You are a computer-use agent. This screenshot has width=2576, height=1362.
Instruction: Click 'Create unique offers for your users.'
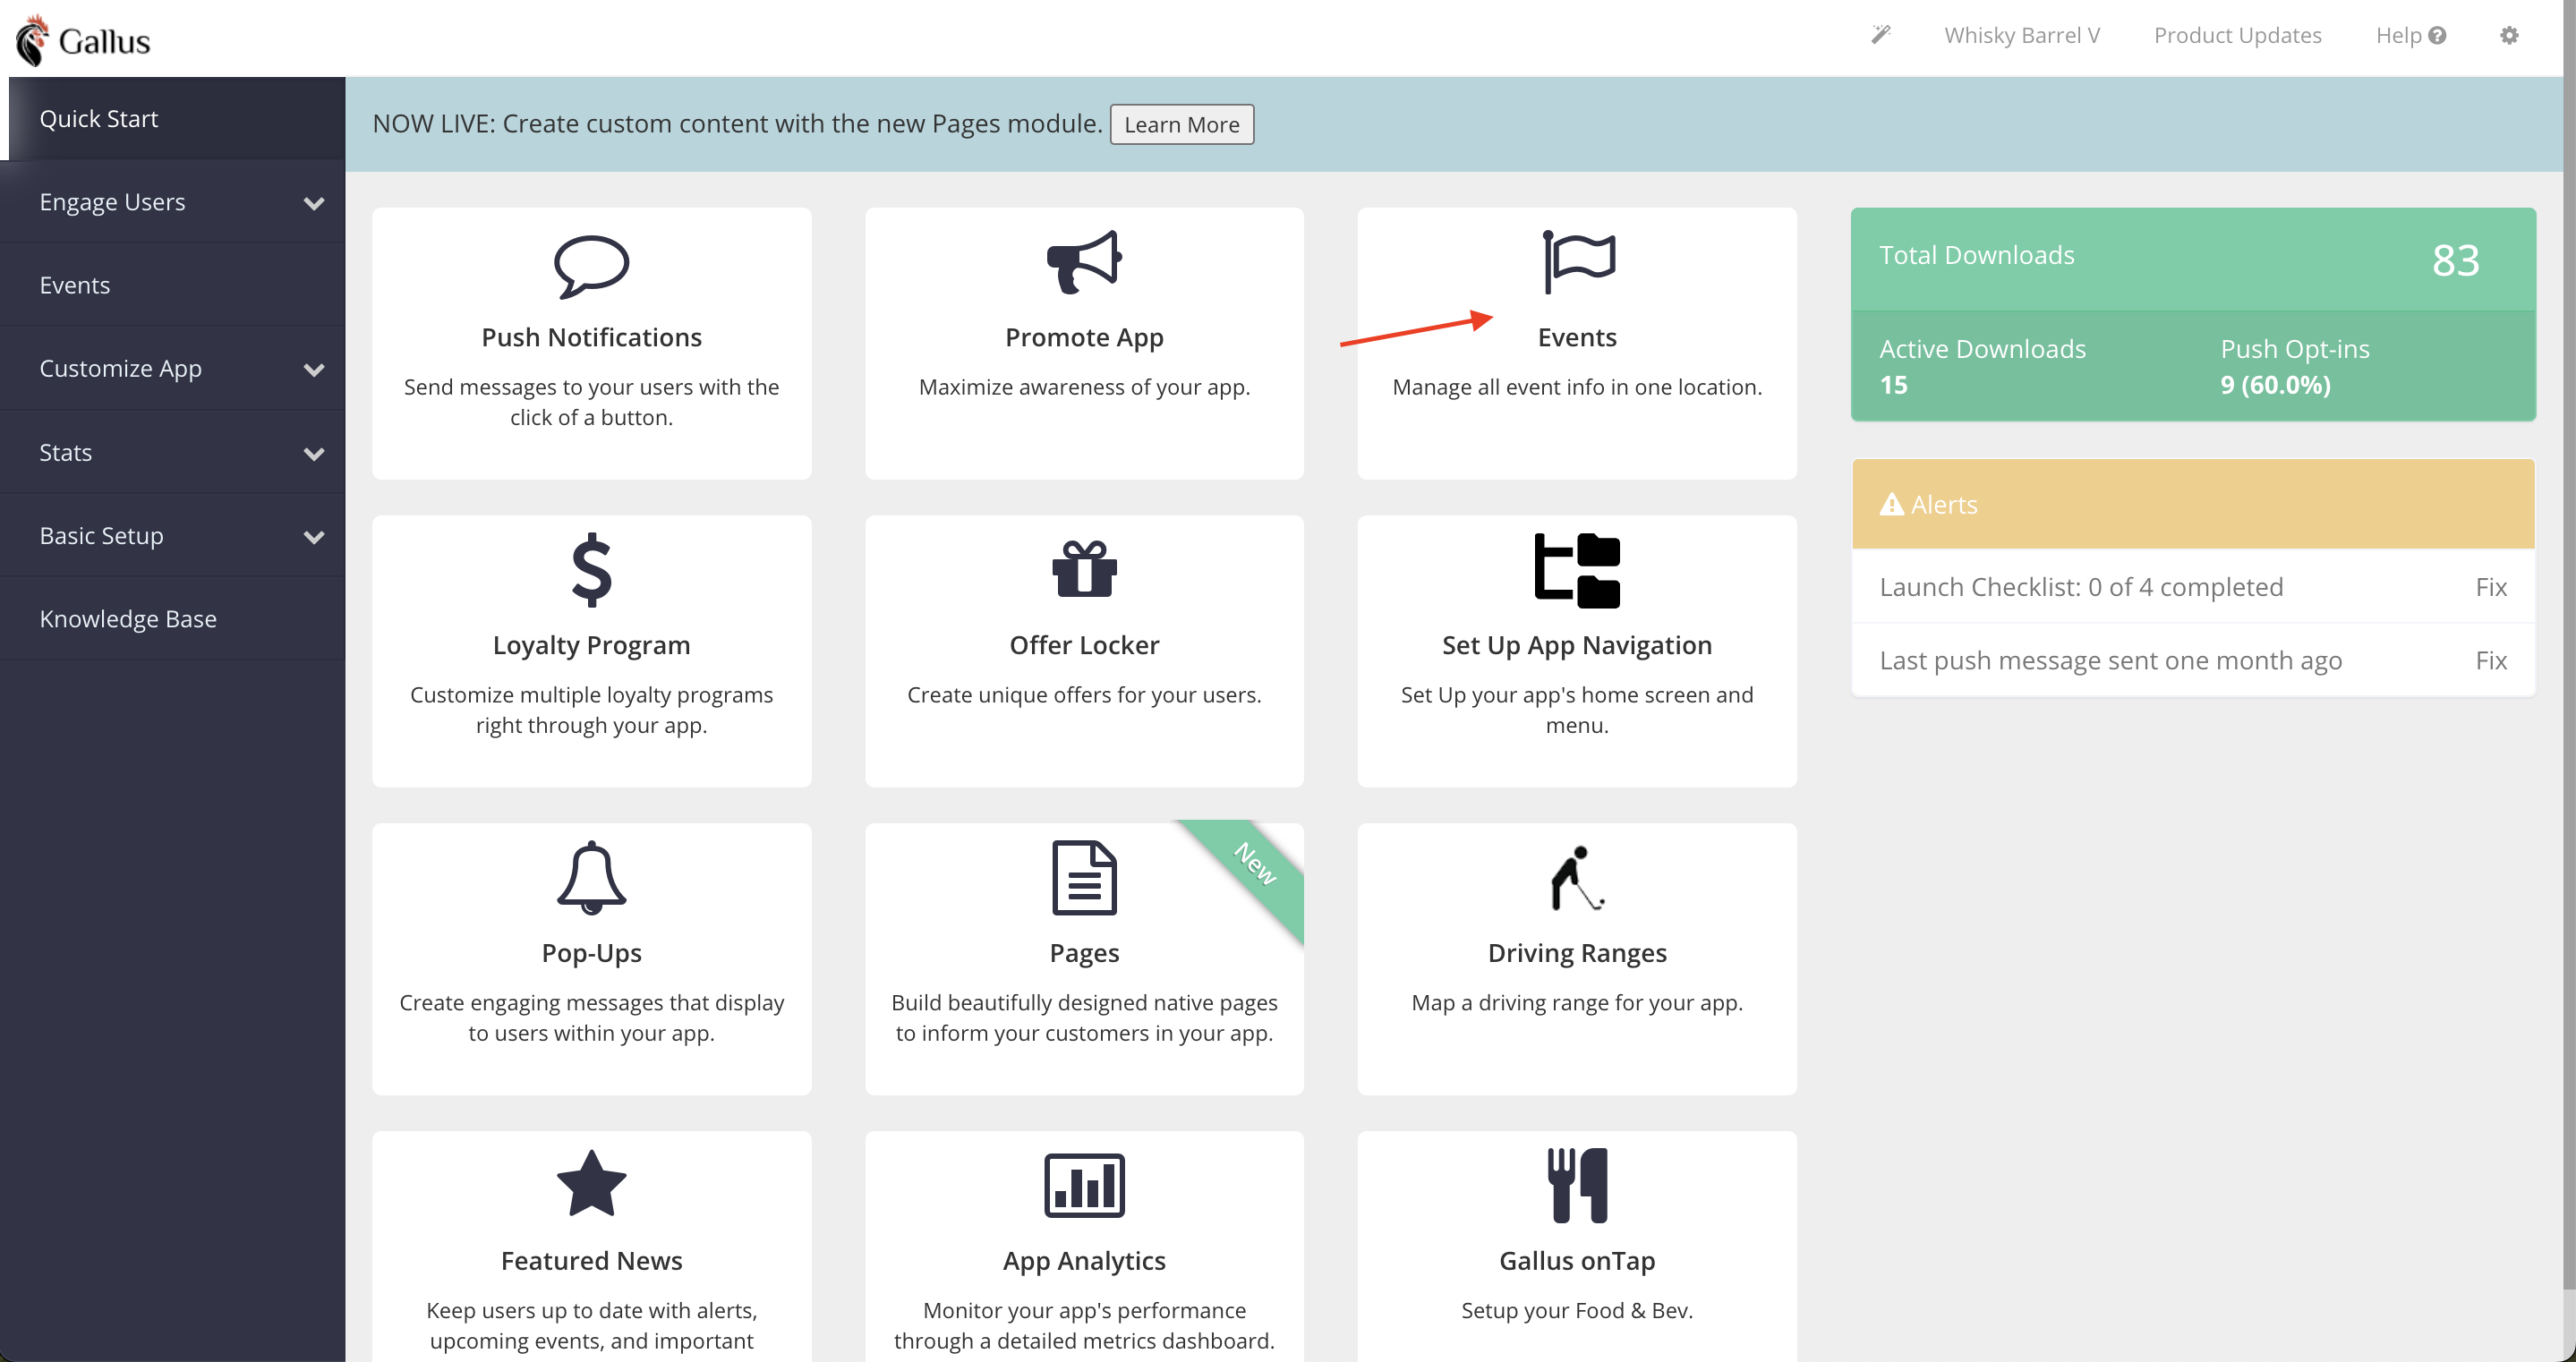tap(1084, 694)
